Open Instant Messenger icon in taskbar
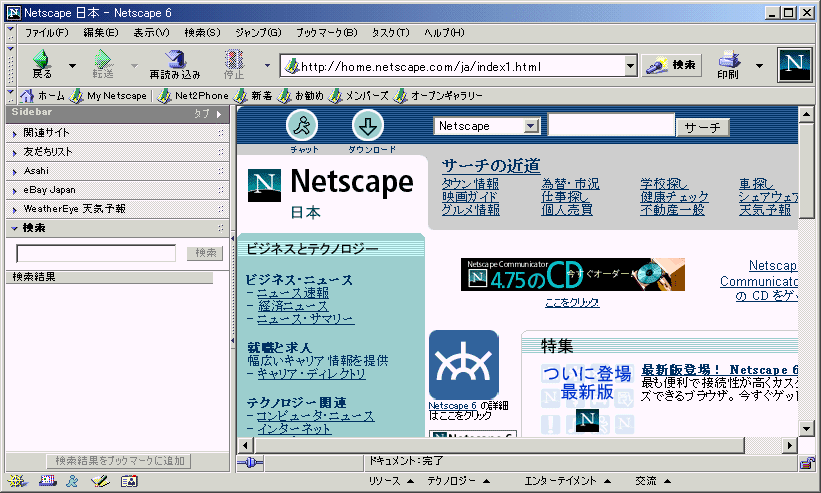Image resolution: width=821 pixels, height=493 pixels. click(x=72, y=481)
